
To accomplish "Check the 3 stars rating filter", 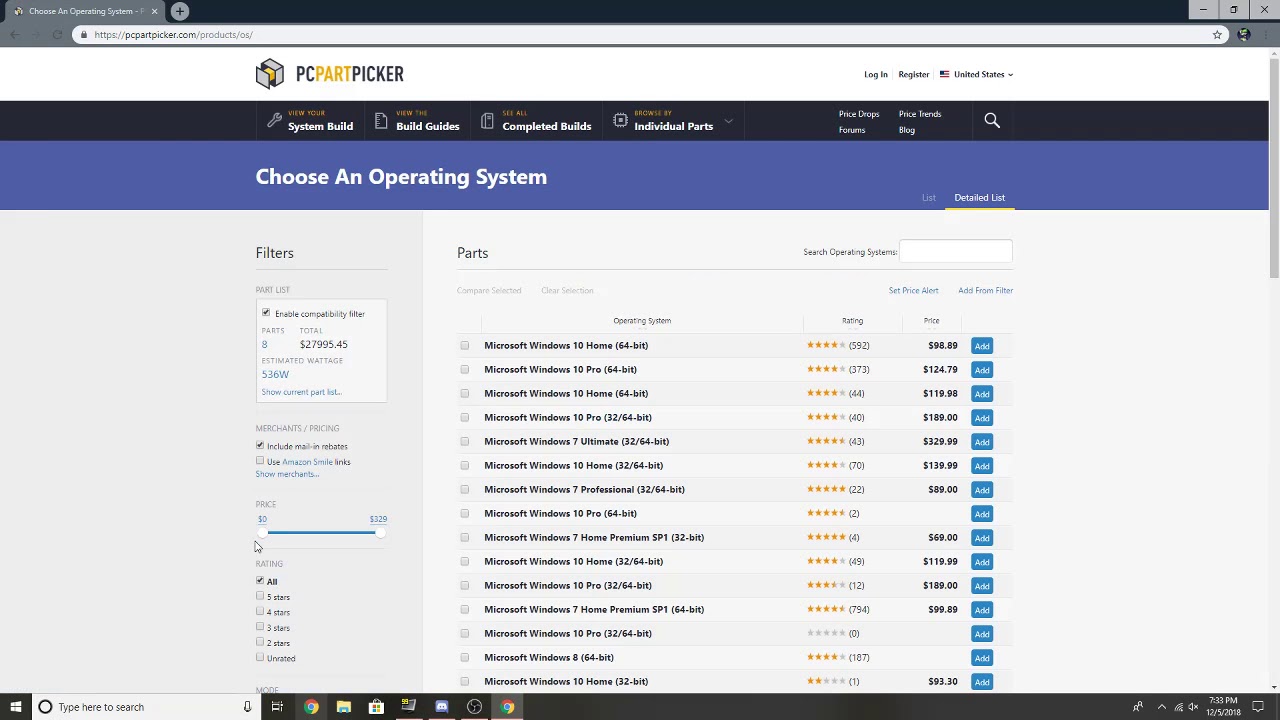I will [260, 627].
